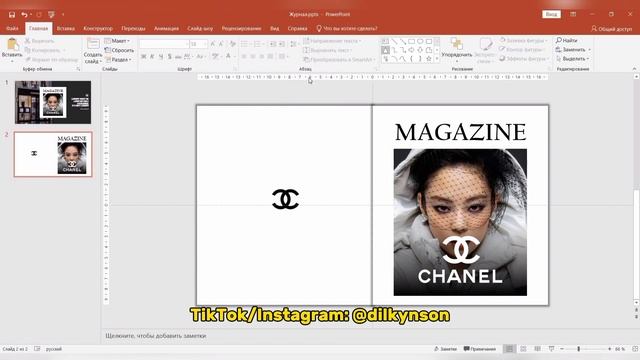
Task: Click Reset (Сбросить) slide button
Action: pos(119,50)
